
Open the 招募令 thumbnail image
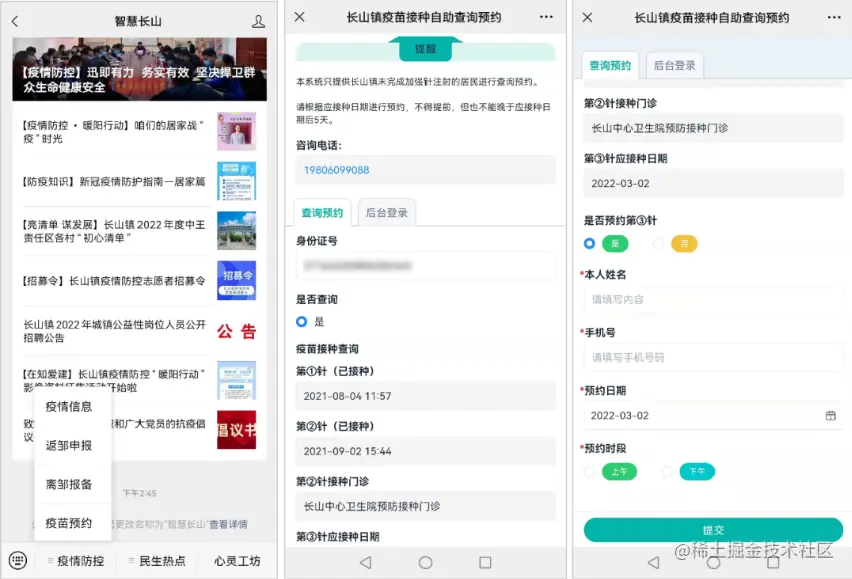(236, 280)
